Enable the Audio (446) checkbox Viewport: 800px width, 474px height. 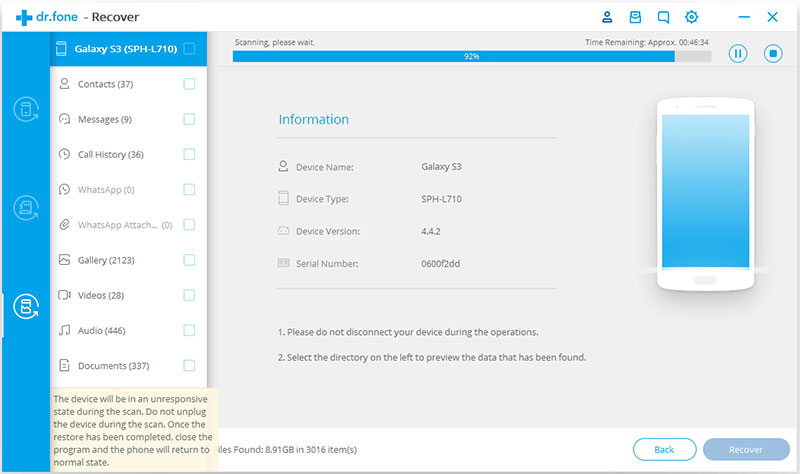tap(189, 330)
